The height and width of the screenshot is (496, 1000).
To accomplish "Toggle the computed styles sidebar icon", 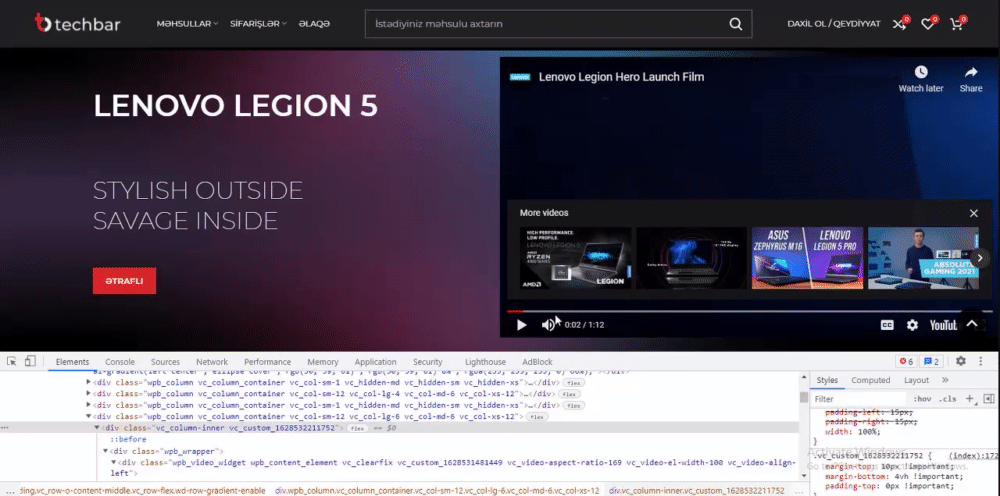I will click(989, 398).
